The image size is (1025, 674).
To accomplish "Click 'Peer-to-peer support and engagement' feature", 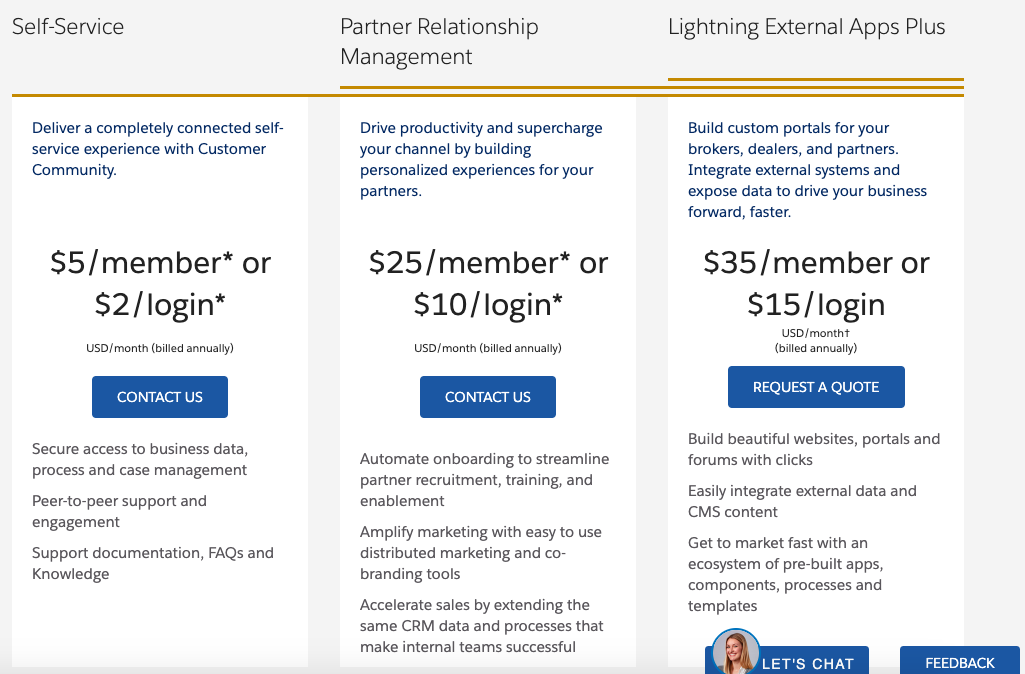I will [119, 511].
